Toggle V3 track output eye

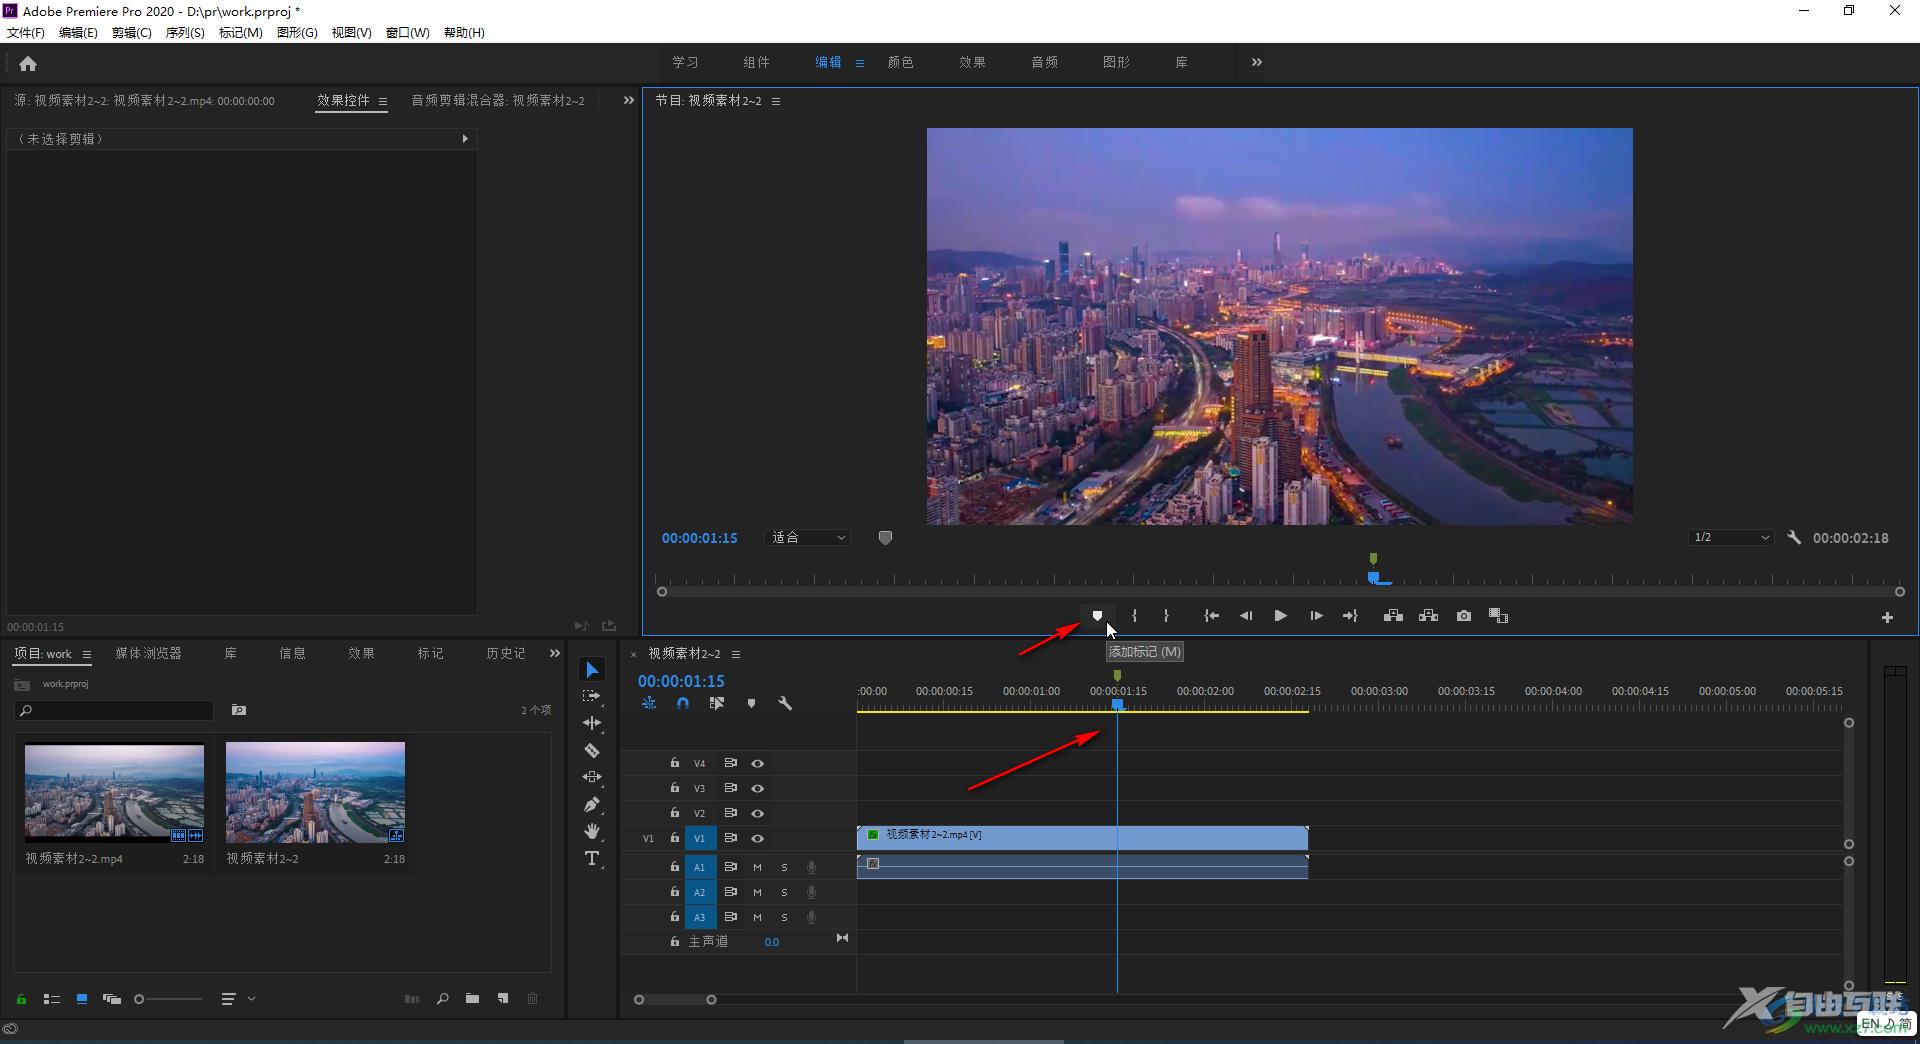click(757, 788)
